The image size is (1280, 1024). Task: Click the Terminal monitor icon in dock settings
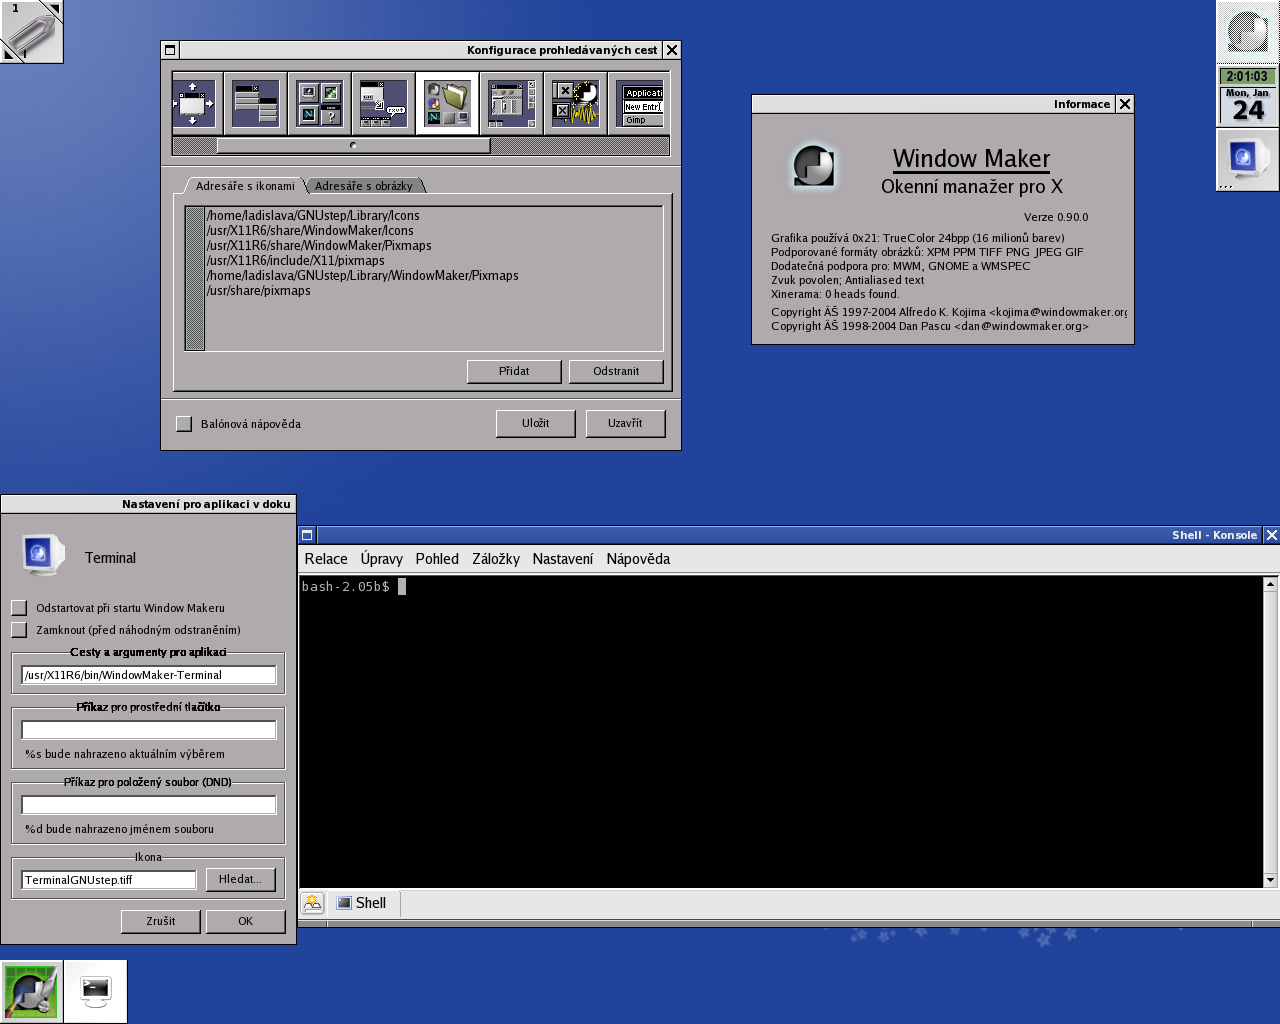[x=42, y=554]
